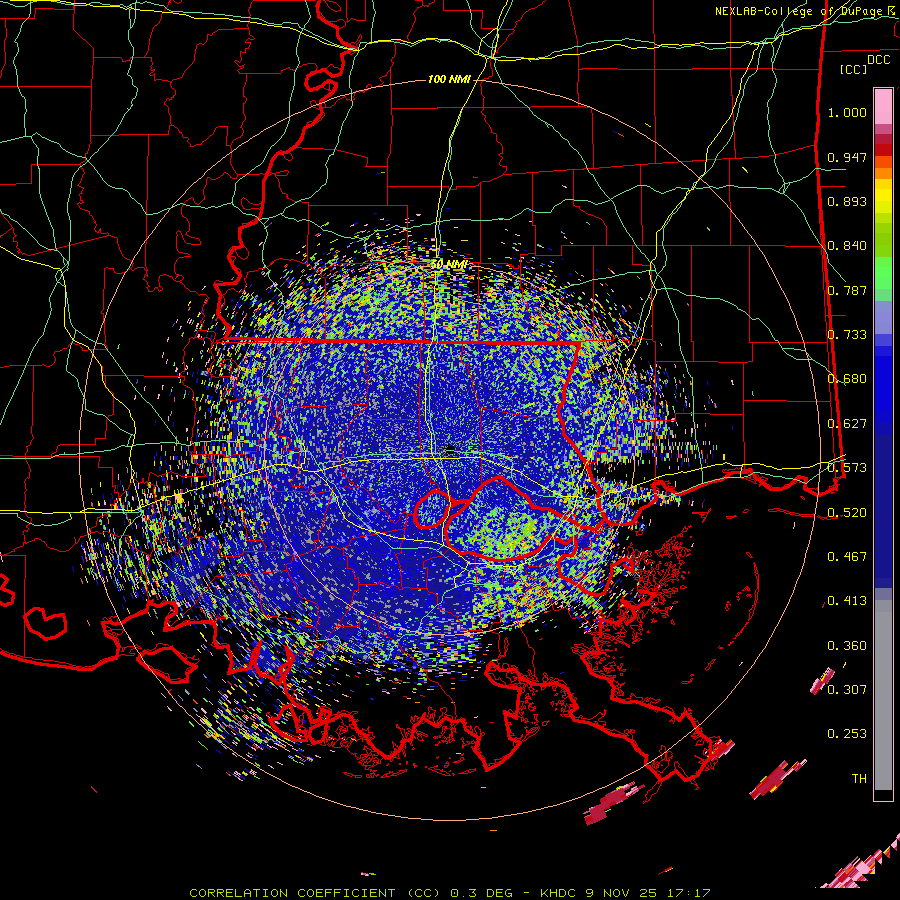The image size is (900, 900).
Task: Click the 0.627 scale value
Action: [847, 424]
